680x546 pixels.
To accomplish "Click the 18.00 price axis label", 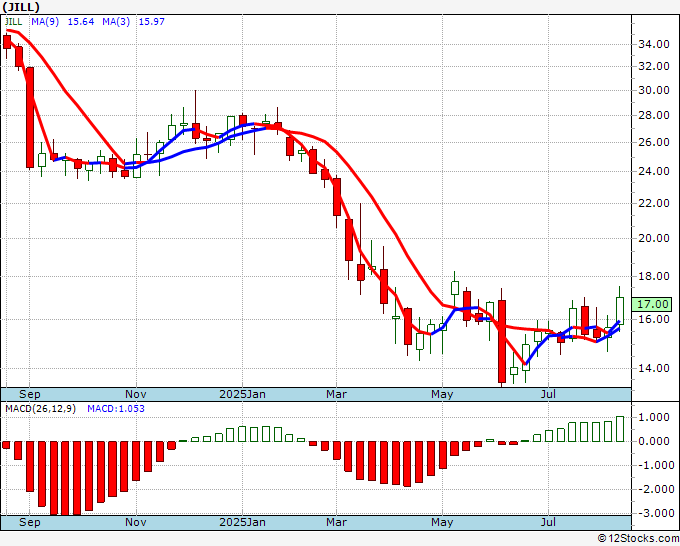I will [654, 276].
